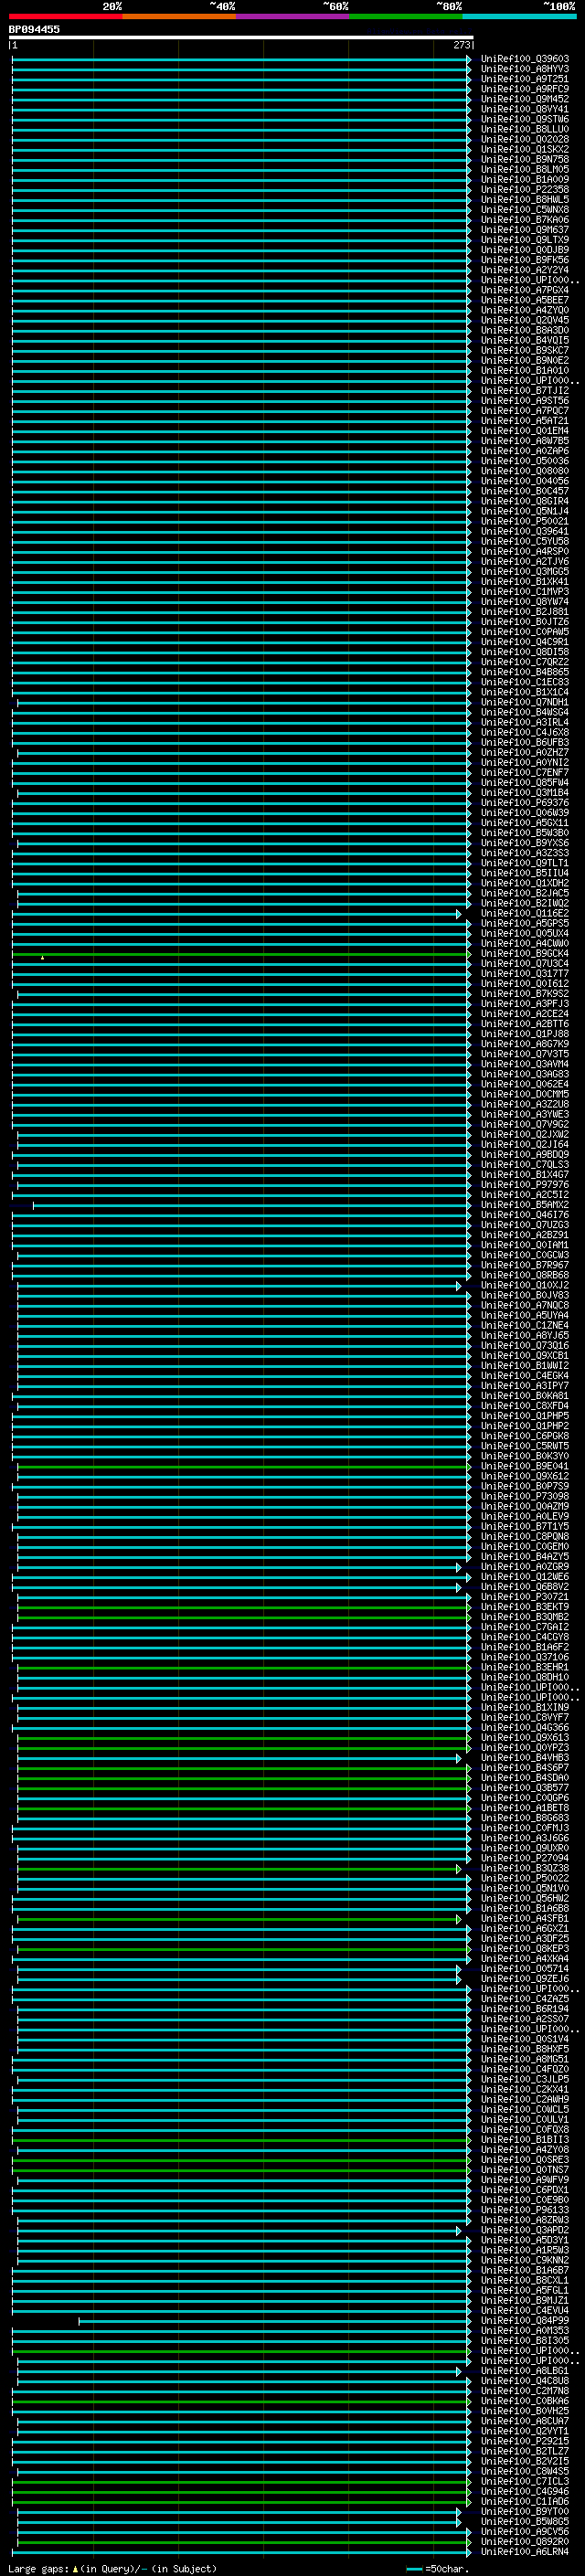Click the hit label UniRef100_B9N758
Screen dimensions: 585x2576
pyautogui.click(x=525, y=160)
